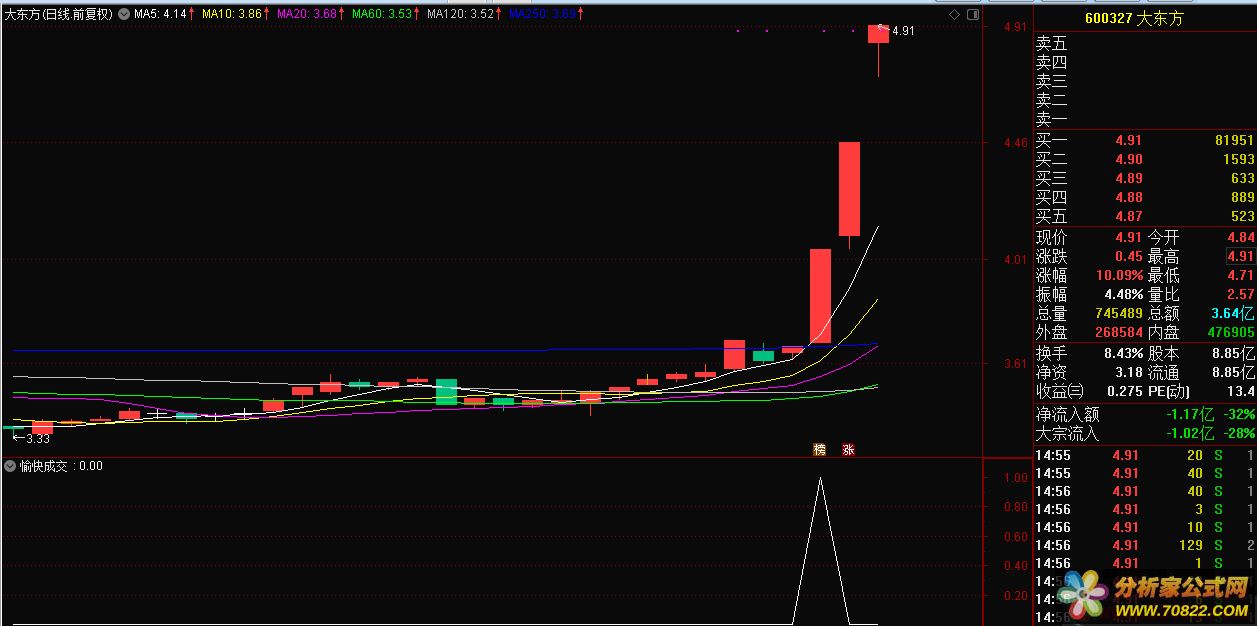
Task: Click the 净流入额 value -1.17亿
Action: (x=1191, y=414)
